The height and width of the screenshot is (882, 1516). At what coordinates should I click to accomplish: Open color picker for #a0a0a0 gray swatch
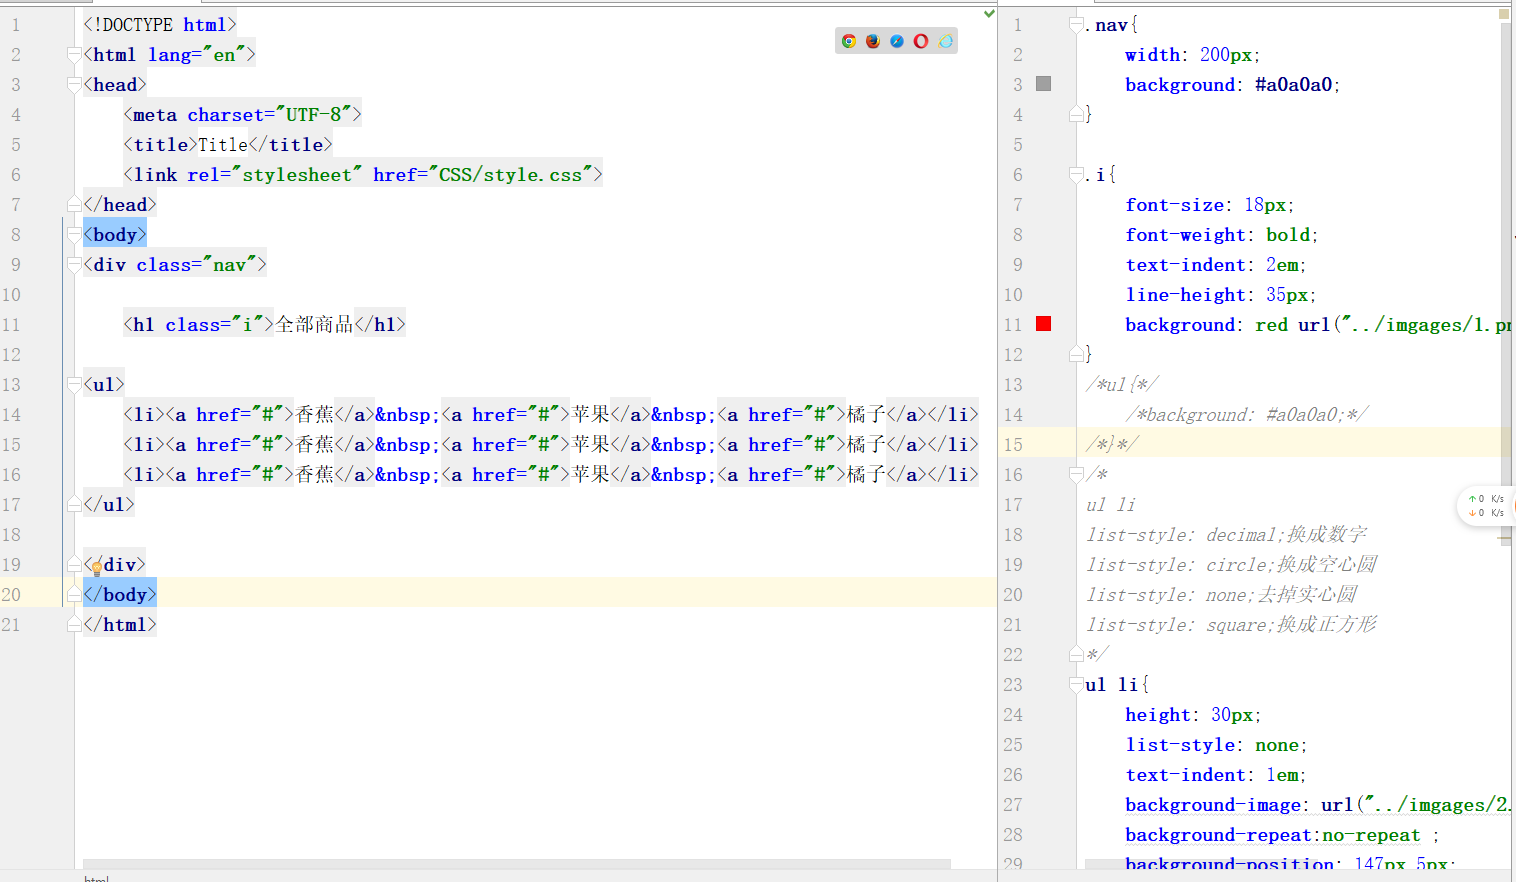coord(1044,84)
